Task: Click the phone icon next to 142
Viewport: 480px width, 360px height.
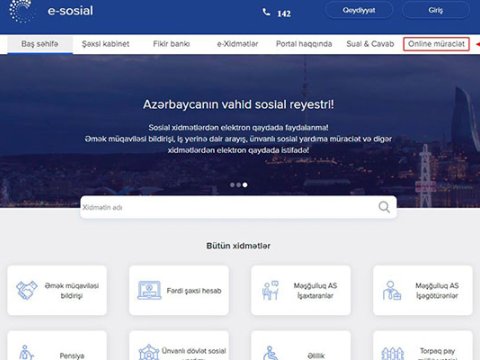Action: coord(266,13)
